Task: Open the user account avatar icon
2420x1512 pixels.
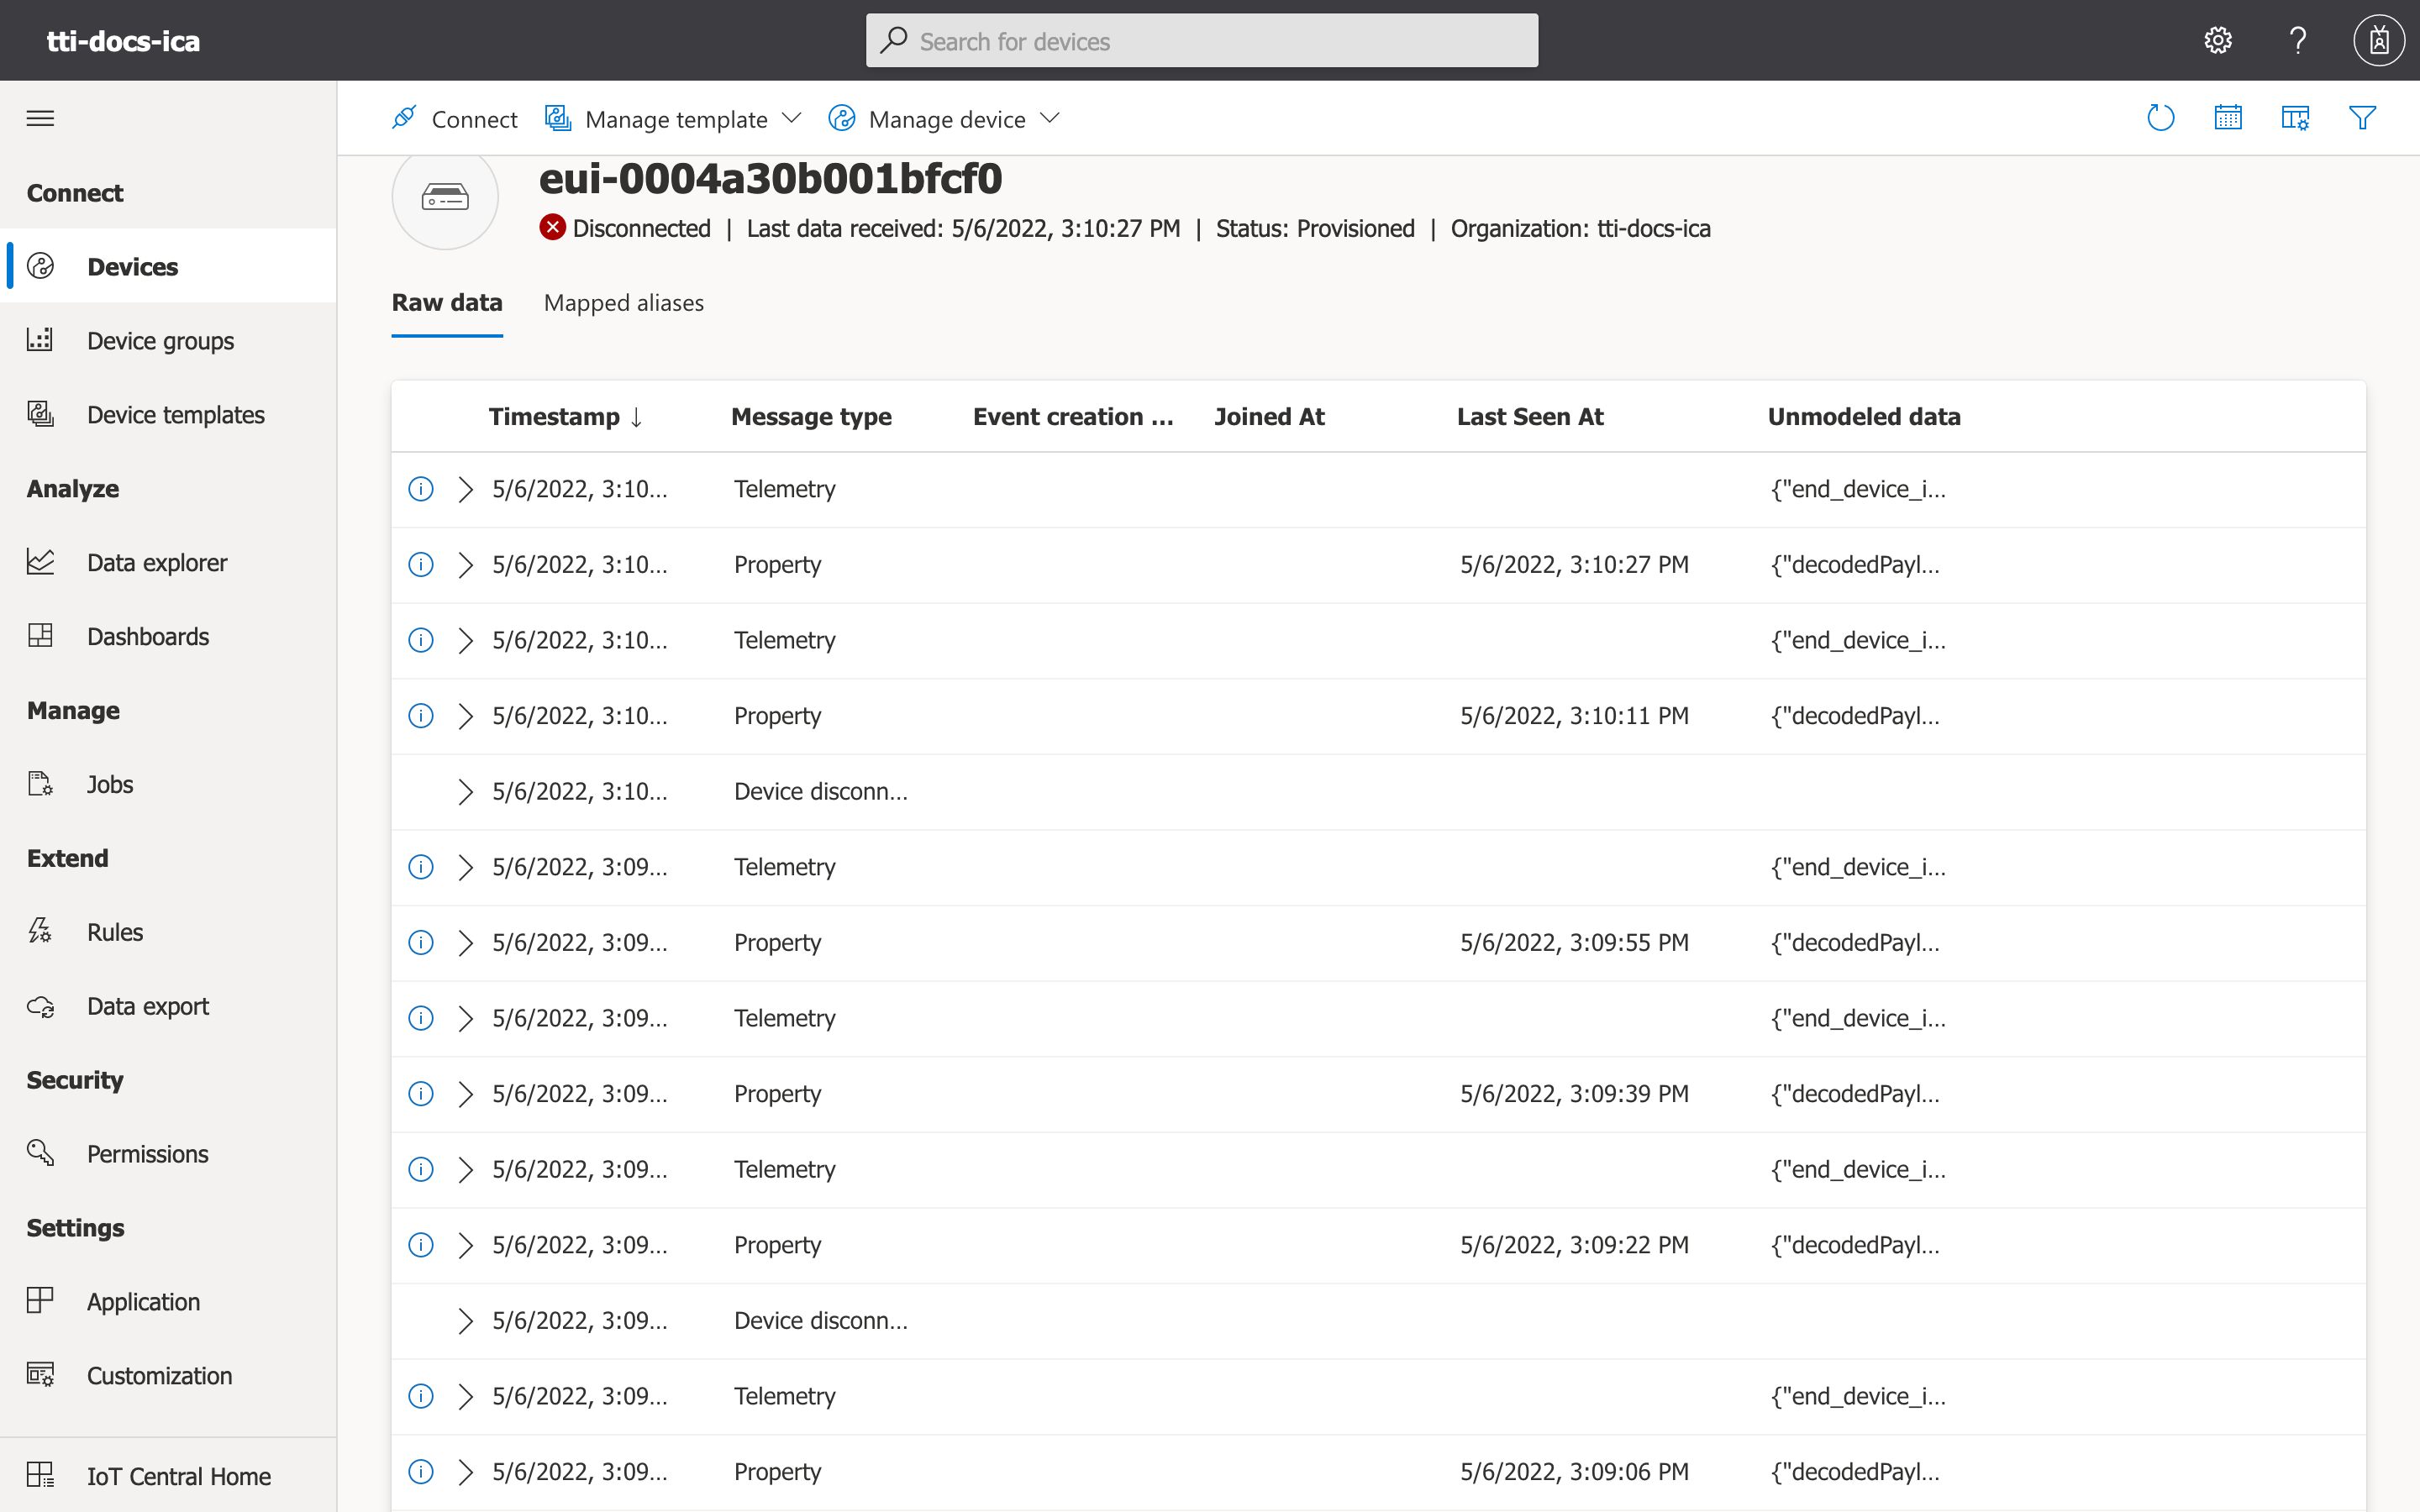Action: [x=2378, y=40]
